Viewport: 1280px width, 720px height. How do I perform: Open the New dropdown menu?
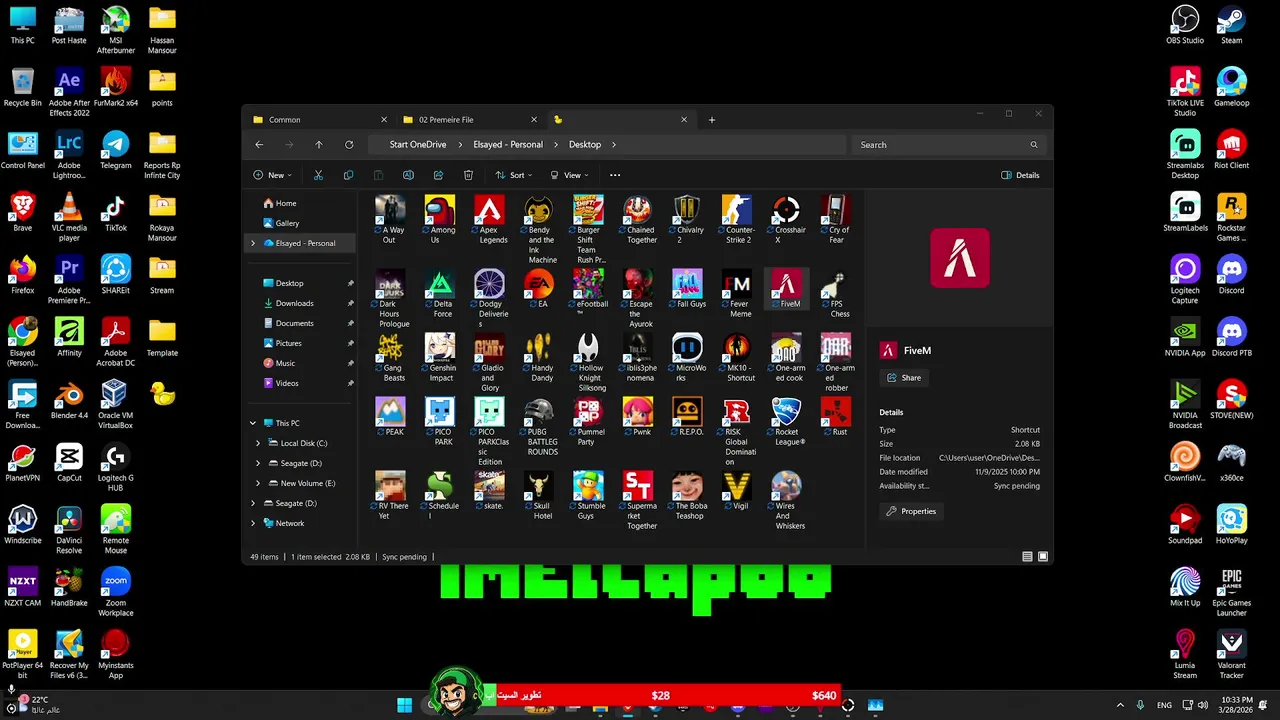(x=272, y=175)
